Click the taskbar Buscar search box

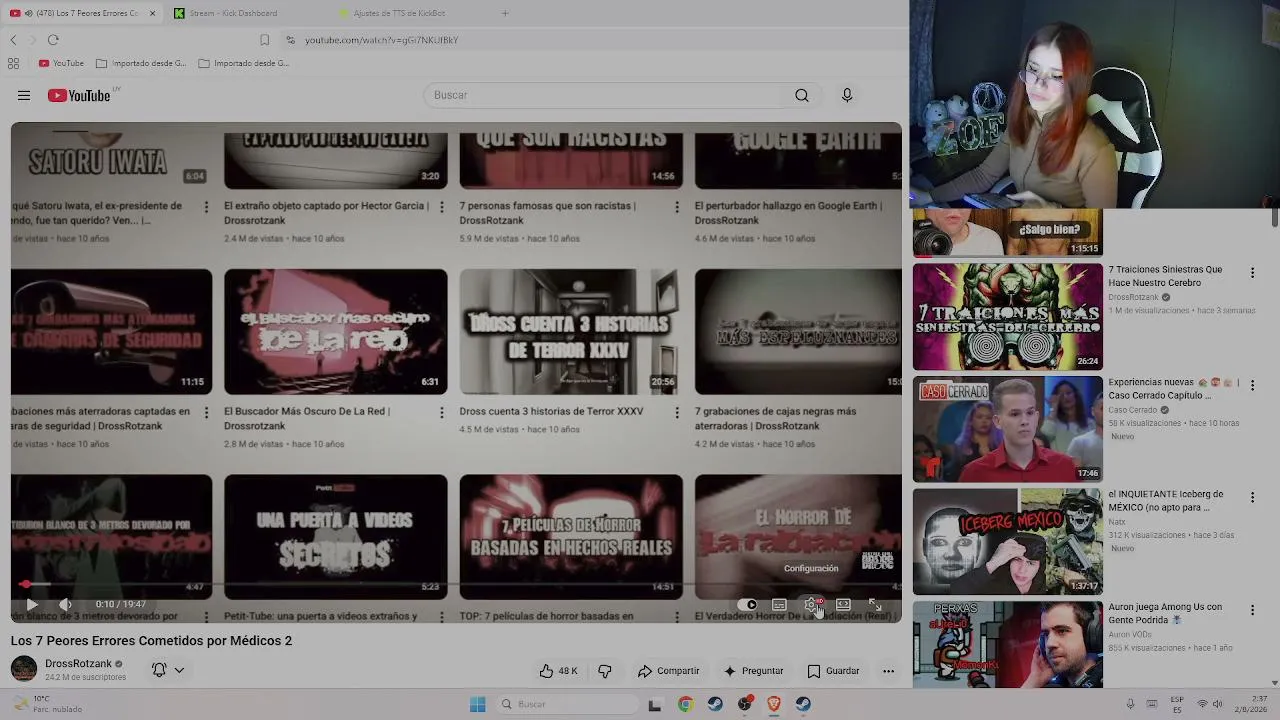pyautogui.click(x=566, y=704)
